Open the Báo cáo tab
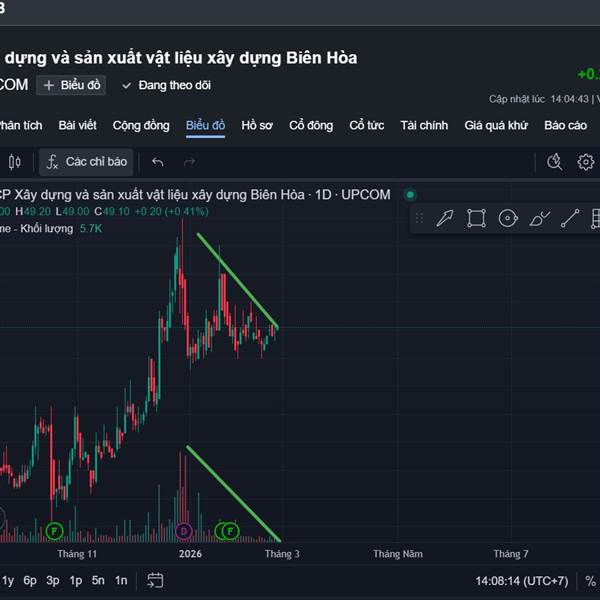The width and height of the screenshot is (600, 600). coord(566,126)
